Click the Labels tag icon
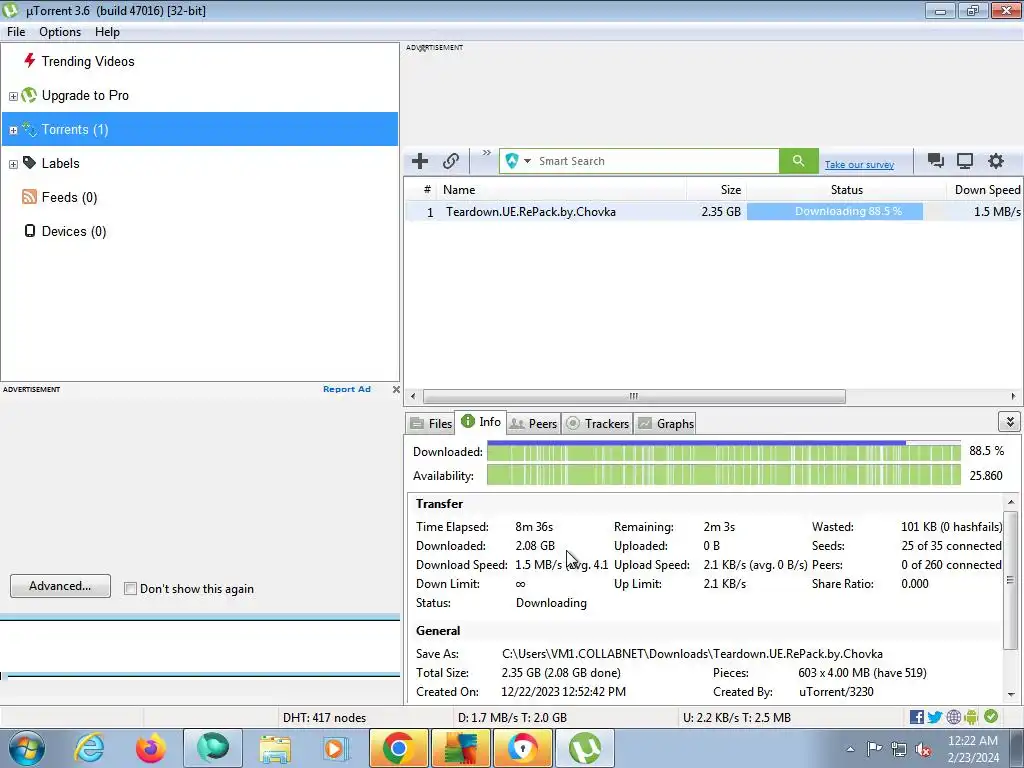This screenshot has width=1024, height=768. (x=29, y=163)
